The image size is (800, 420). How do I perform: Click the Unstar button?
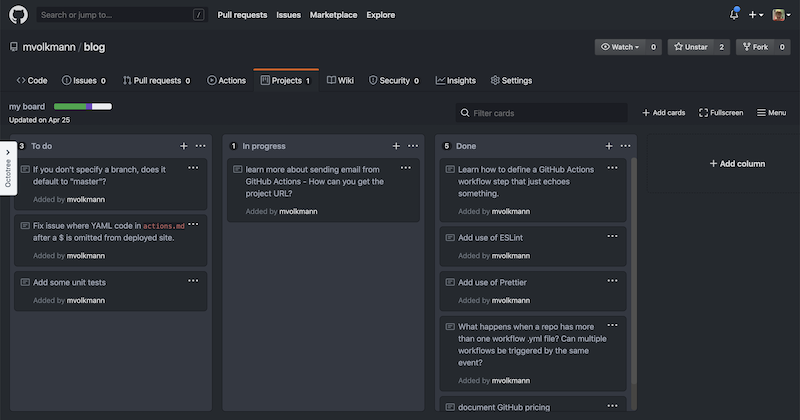(691, 47)
